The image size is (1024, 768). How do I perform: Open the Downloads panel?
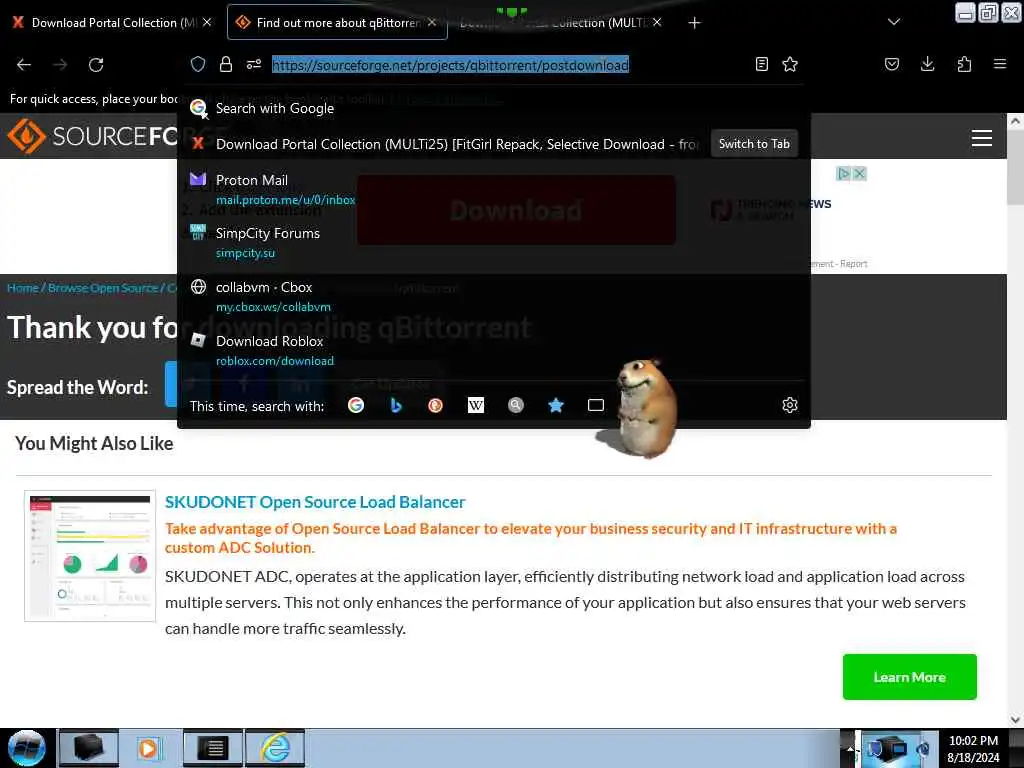coord(927,64)
